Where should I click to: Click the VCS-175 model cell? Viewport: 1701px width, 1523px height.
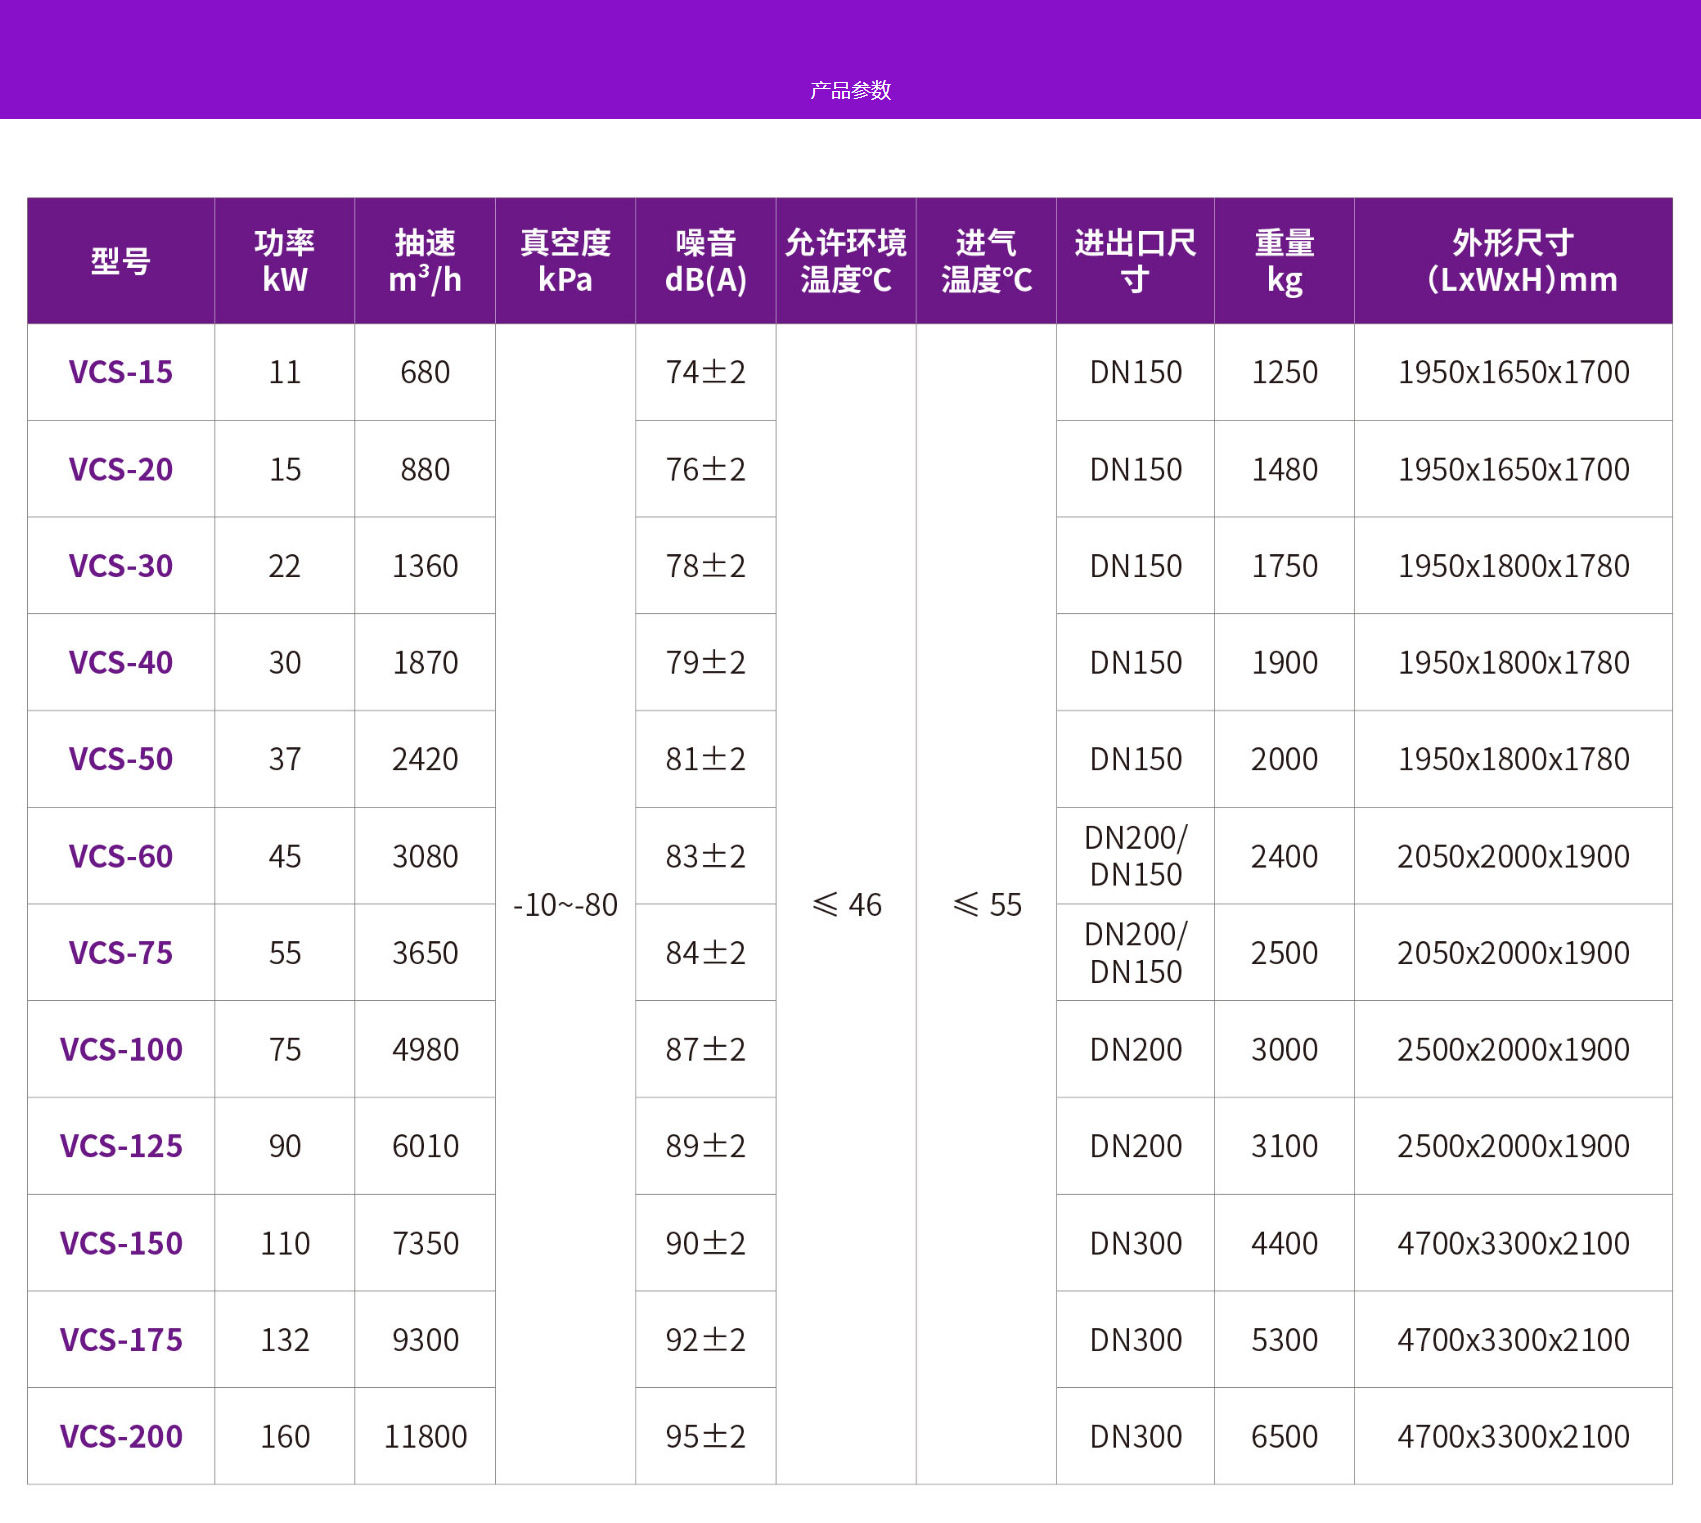pos(121,1340)
